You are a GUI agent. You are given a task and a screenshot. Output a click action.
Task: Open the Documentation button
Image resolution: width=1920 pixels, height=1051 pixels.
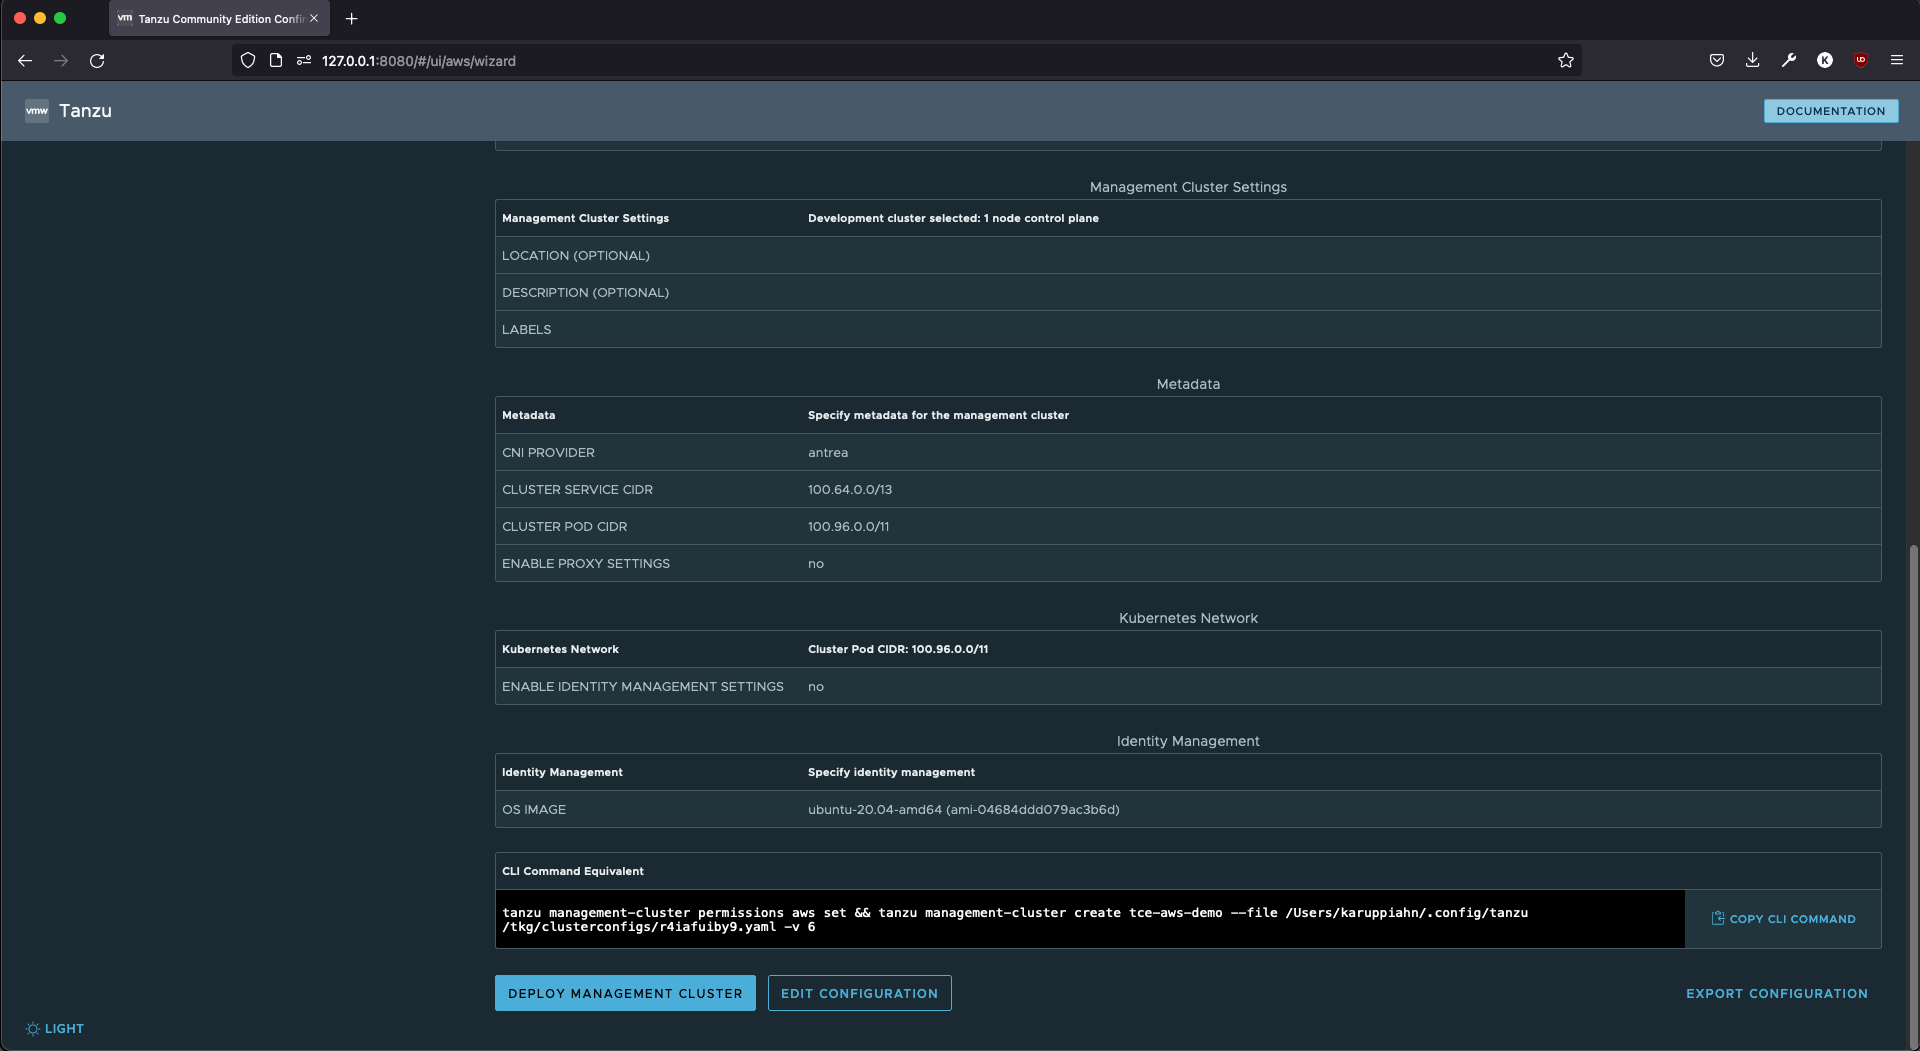(1831, 111)
